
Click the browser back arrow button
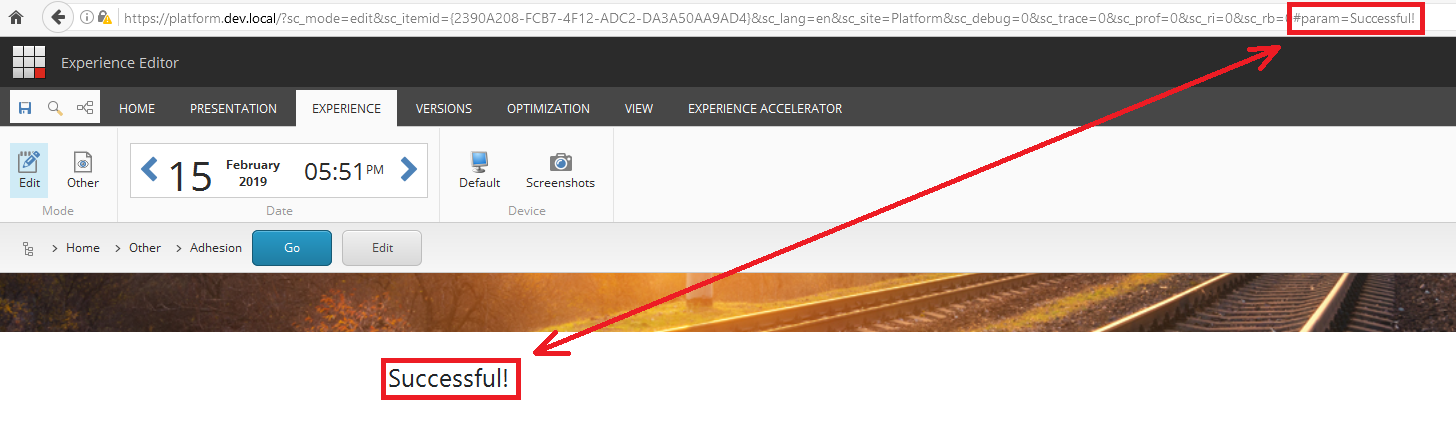click(58, 17)
